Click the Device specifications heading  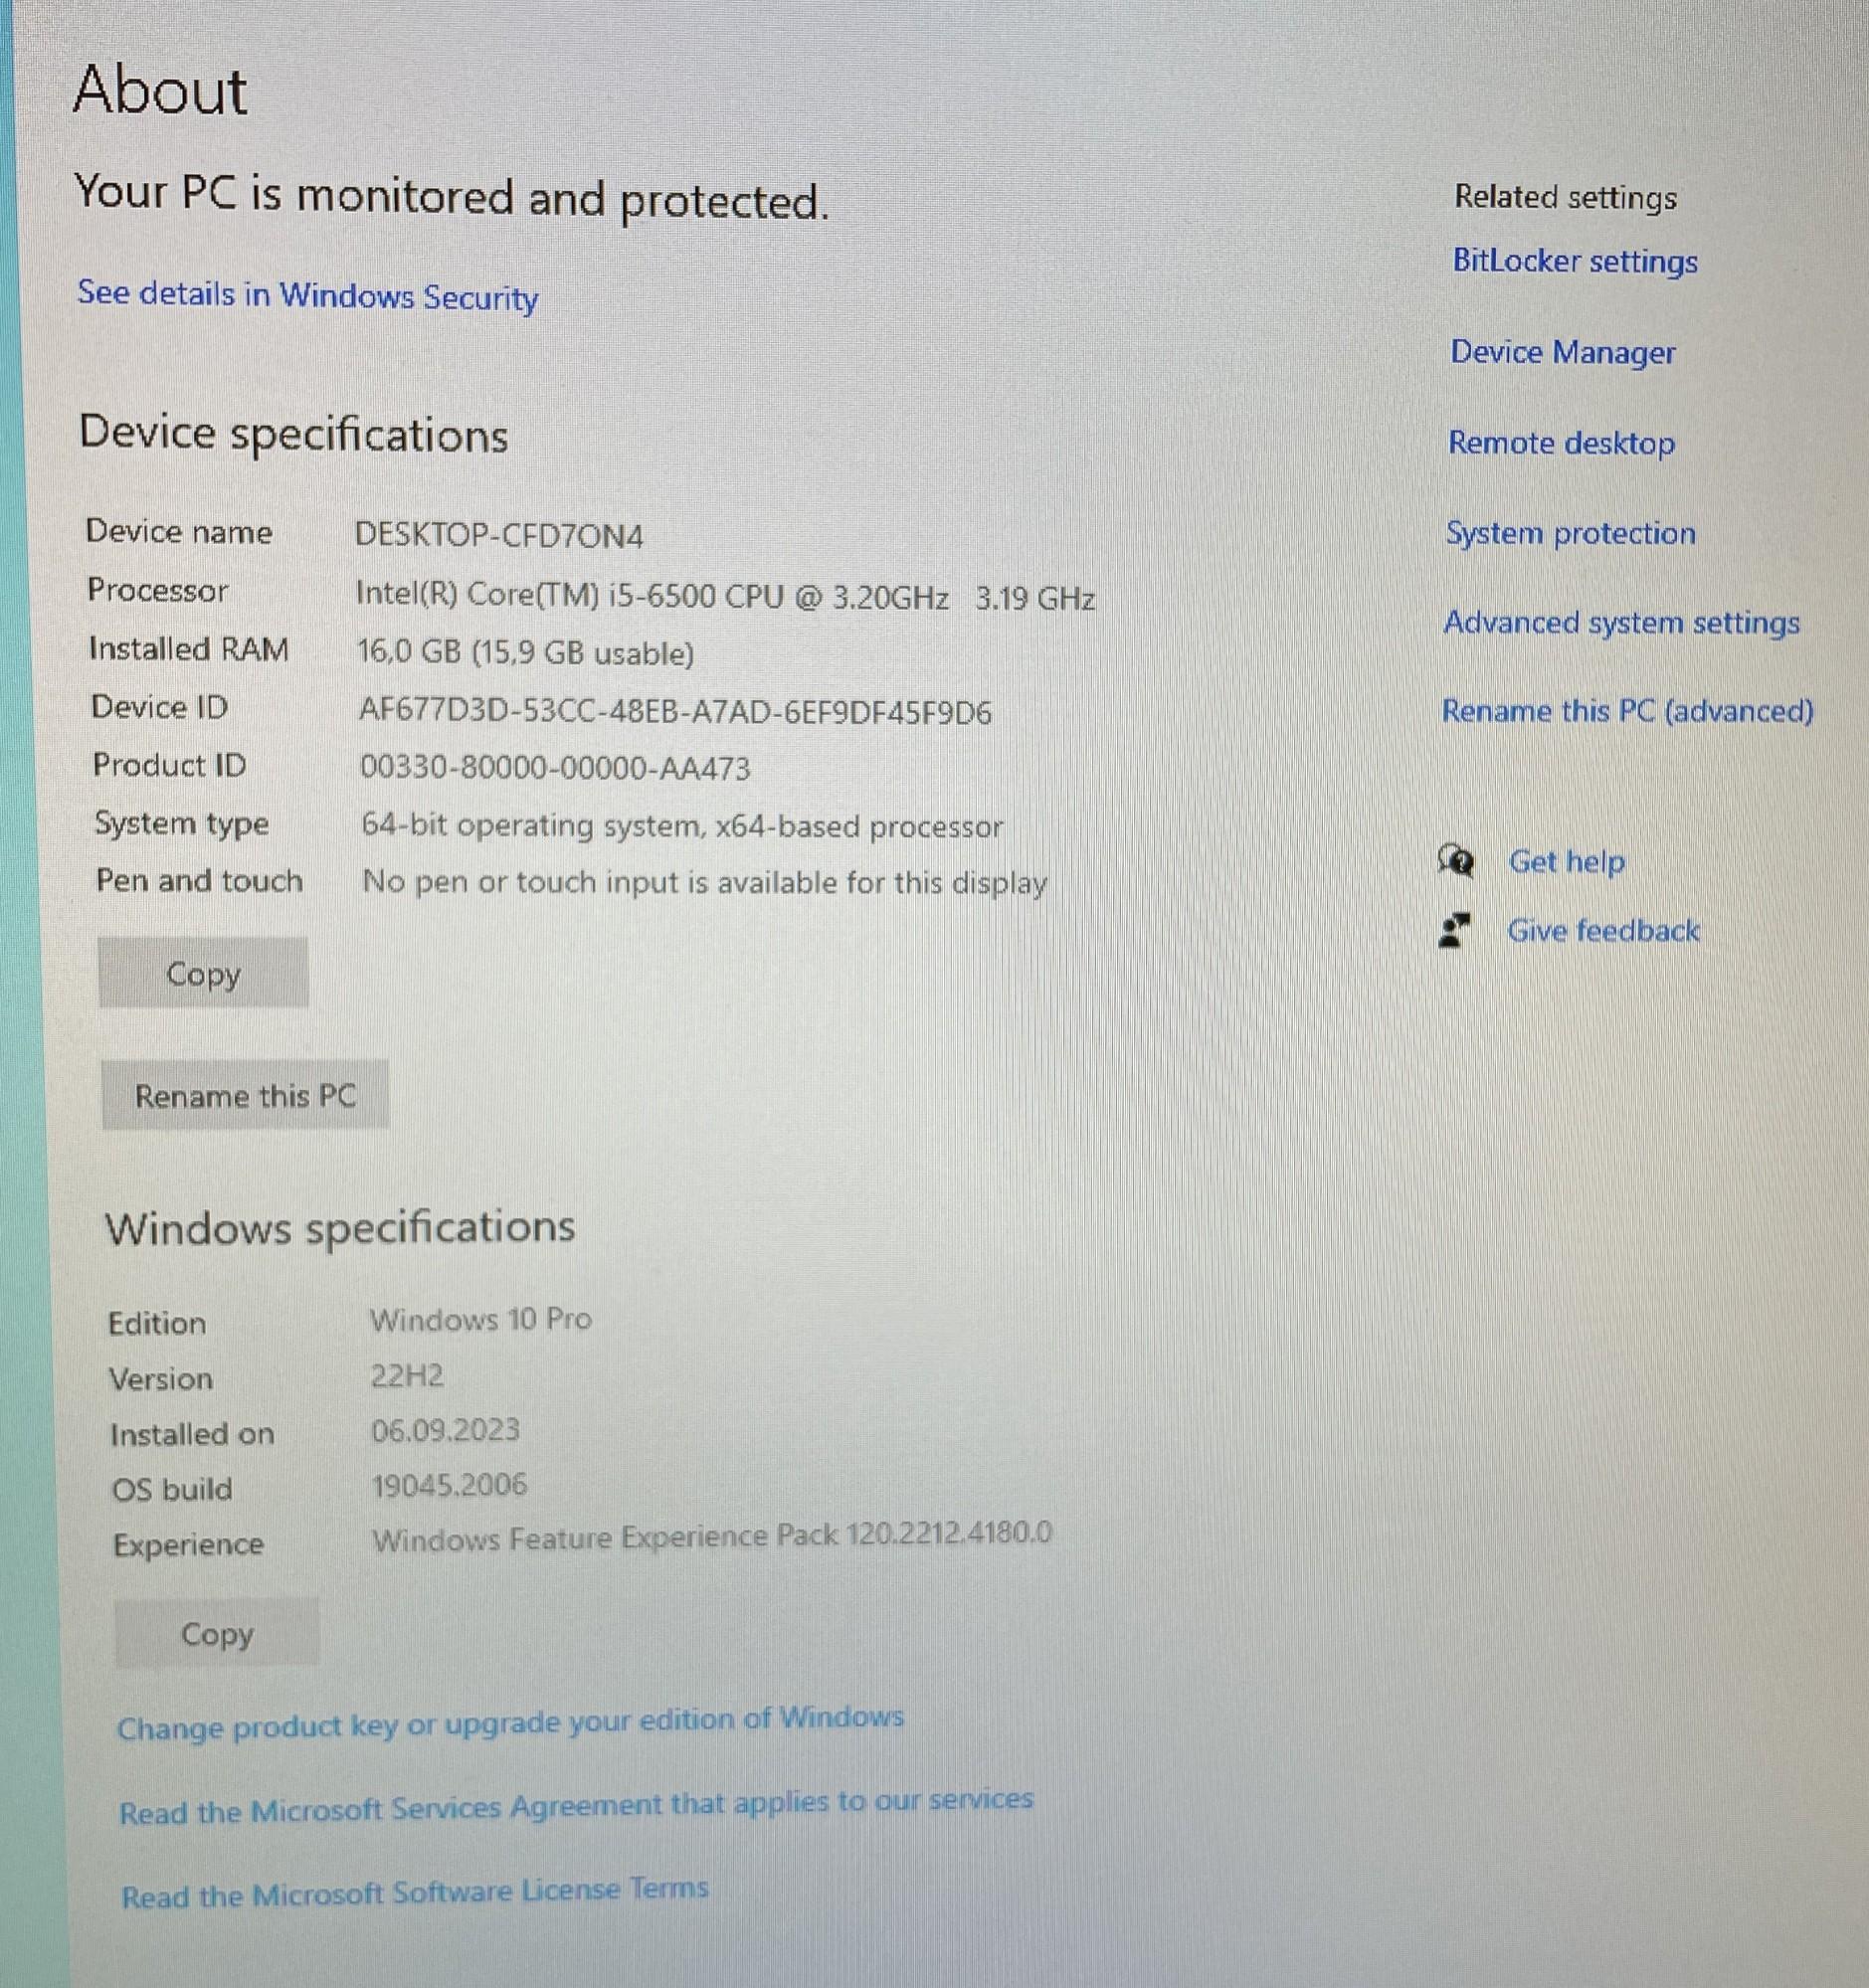click(x=294, y=434)
